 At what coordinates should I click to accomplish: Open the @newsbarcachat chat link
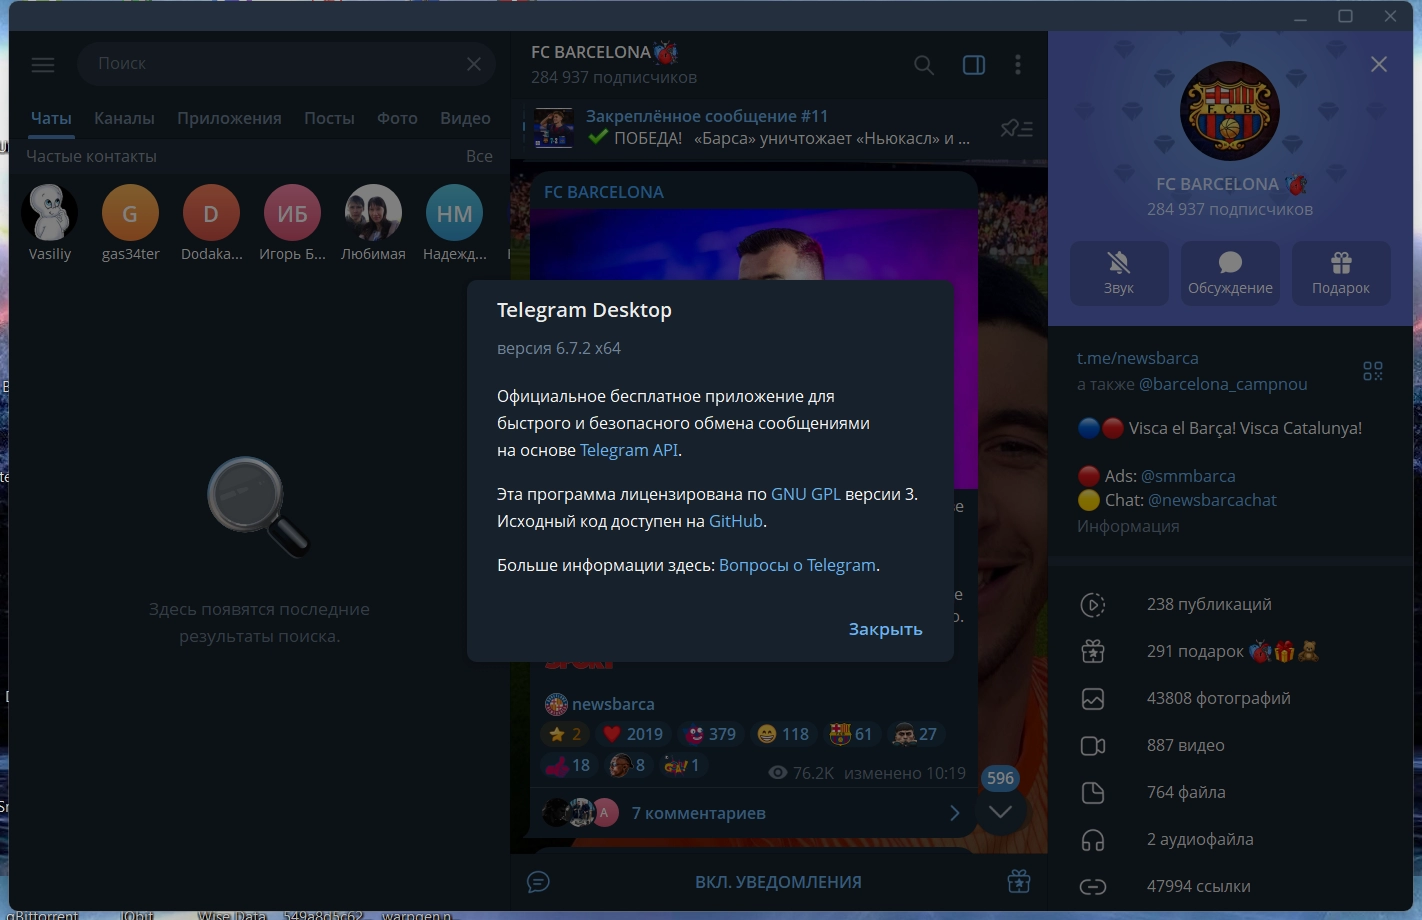click(x=1212, y=500)
